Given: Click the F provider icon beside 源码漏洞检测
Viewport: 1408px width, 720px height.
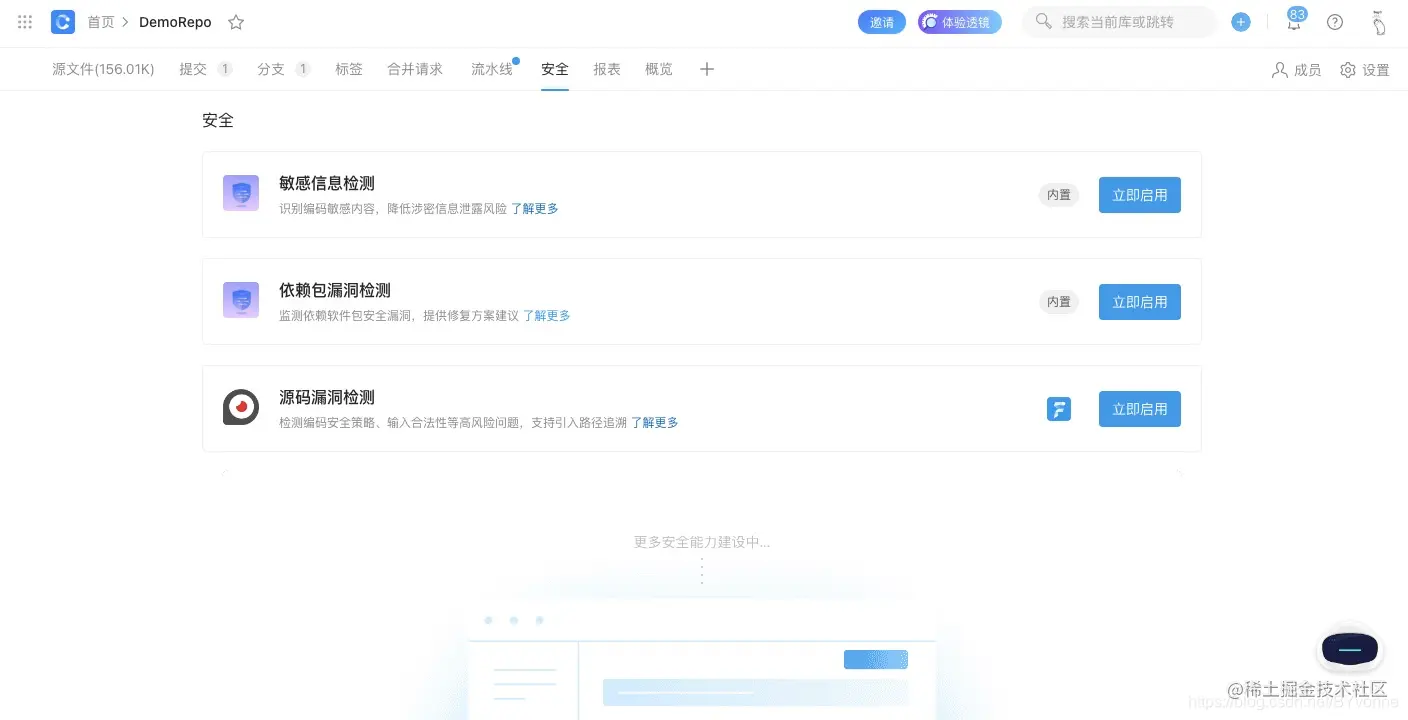Looking at the screenshot, I should pos(1059,409).
